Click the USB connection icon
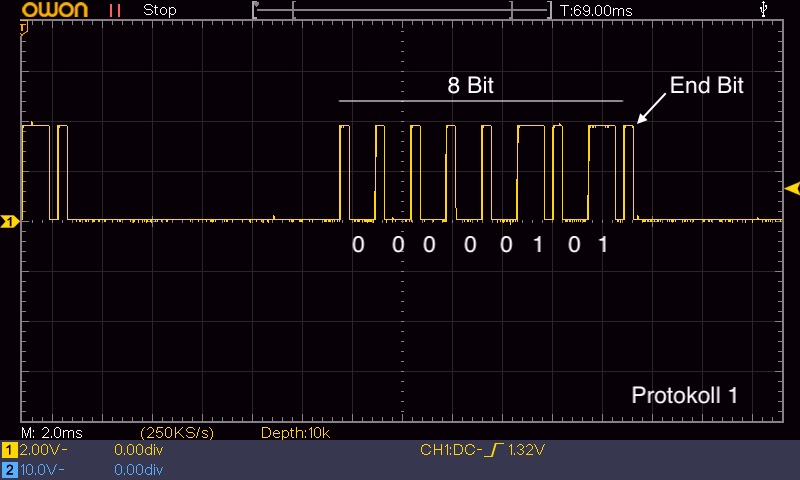This screenshot has width=800, height=480. click(x=763, y=9)
